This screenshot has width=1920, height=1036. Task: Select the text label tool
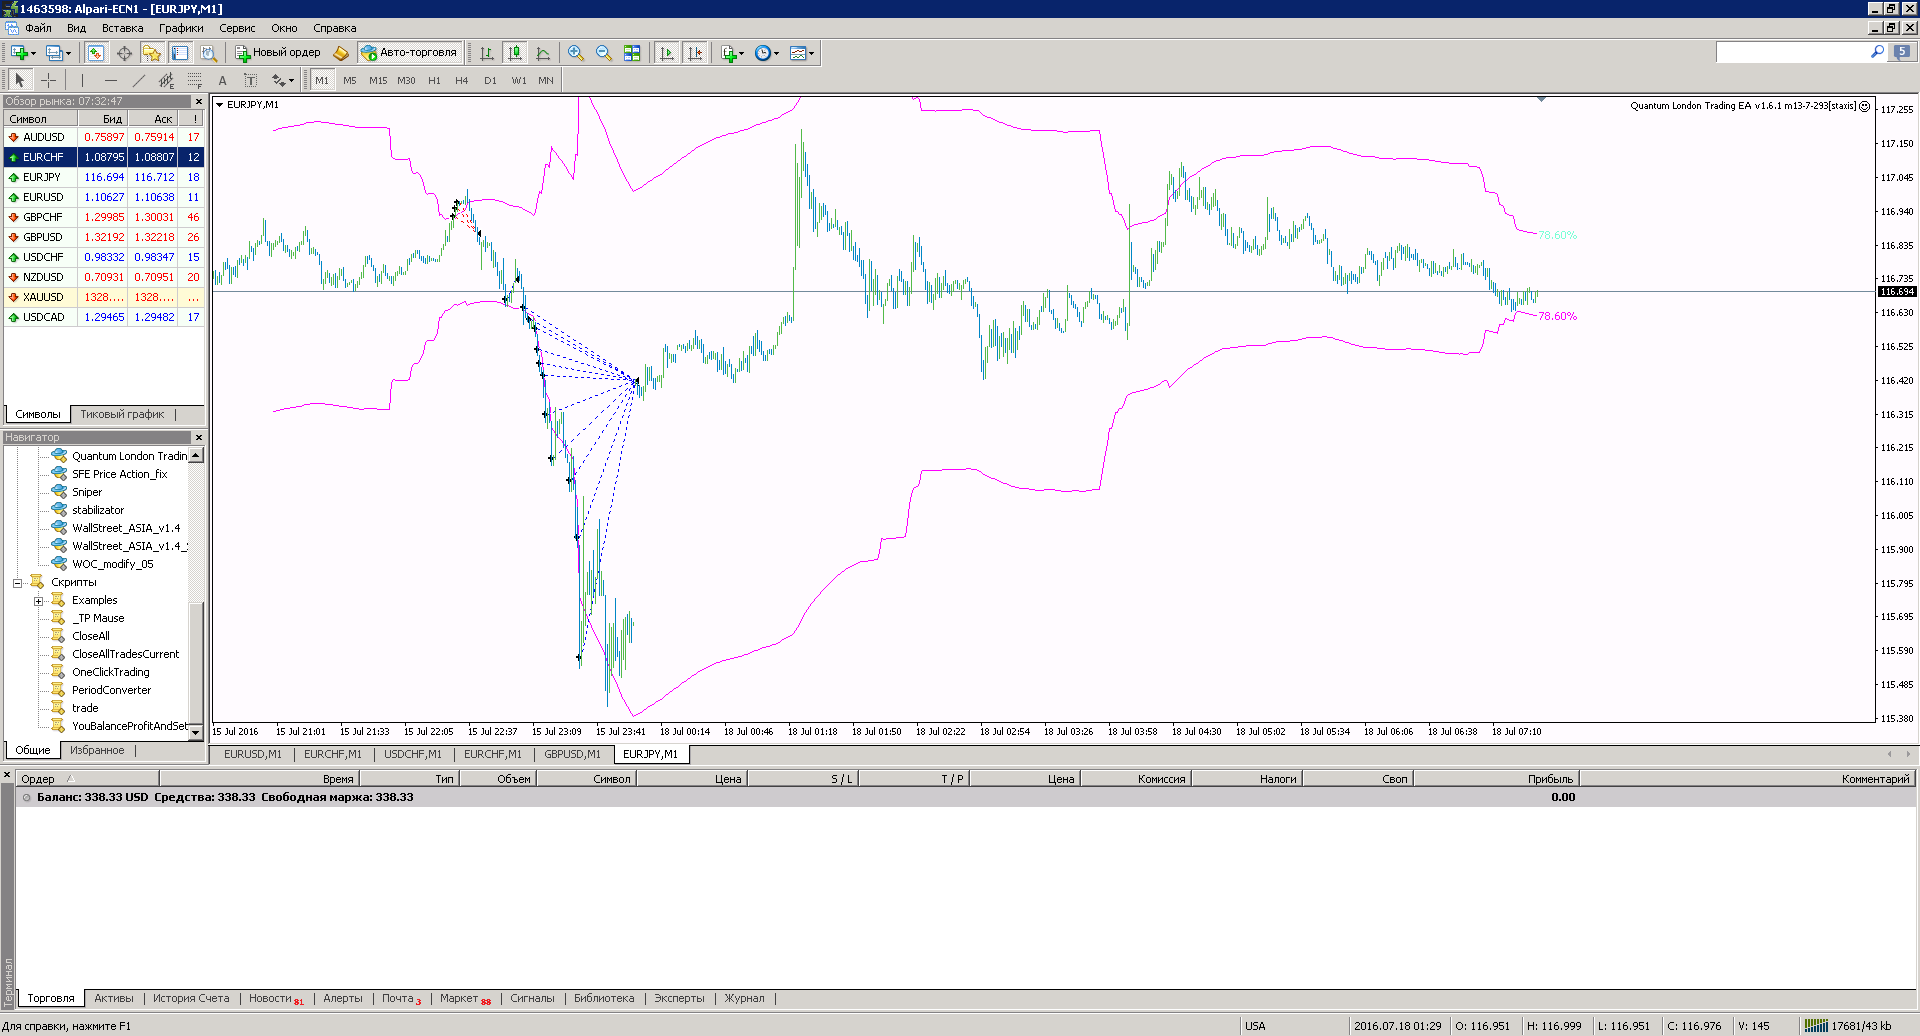[x=250, y=80]
